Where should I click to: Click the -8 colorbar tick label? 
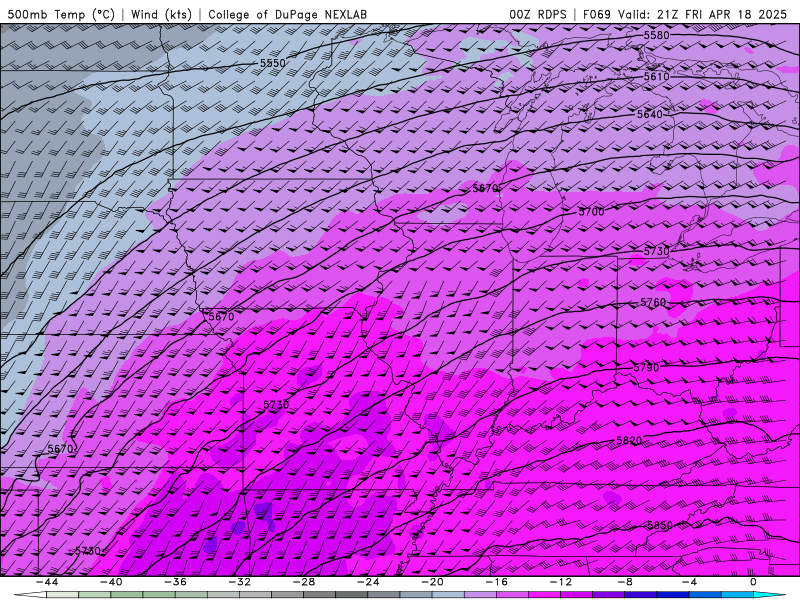pyautogui.click(x=625, y=582)
